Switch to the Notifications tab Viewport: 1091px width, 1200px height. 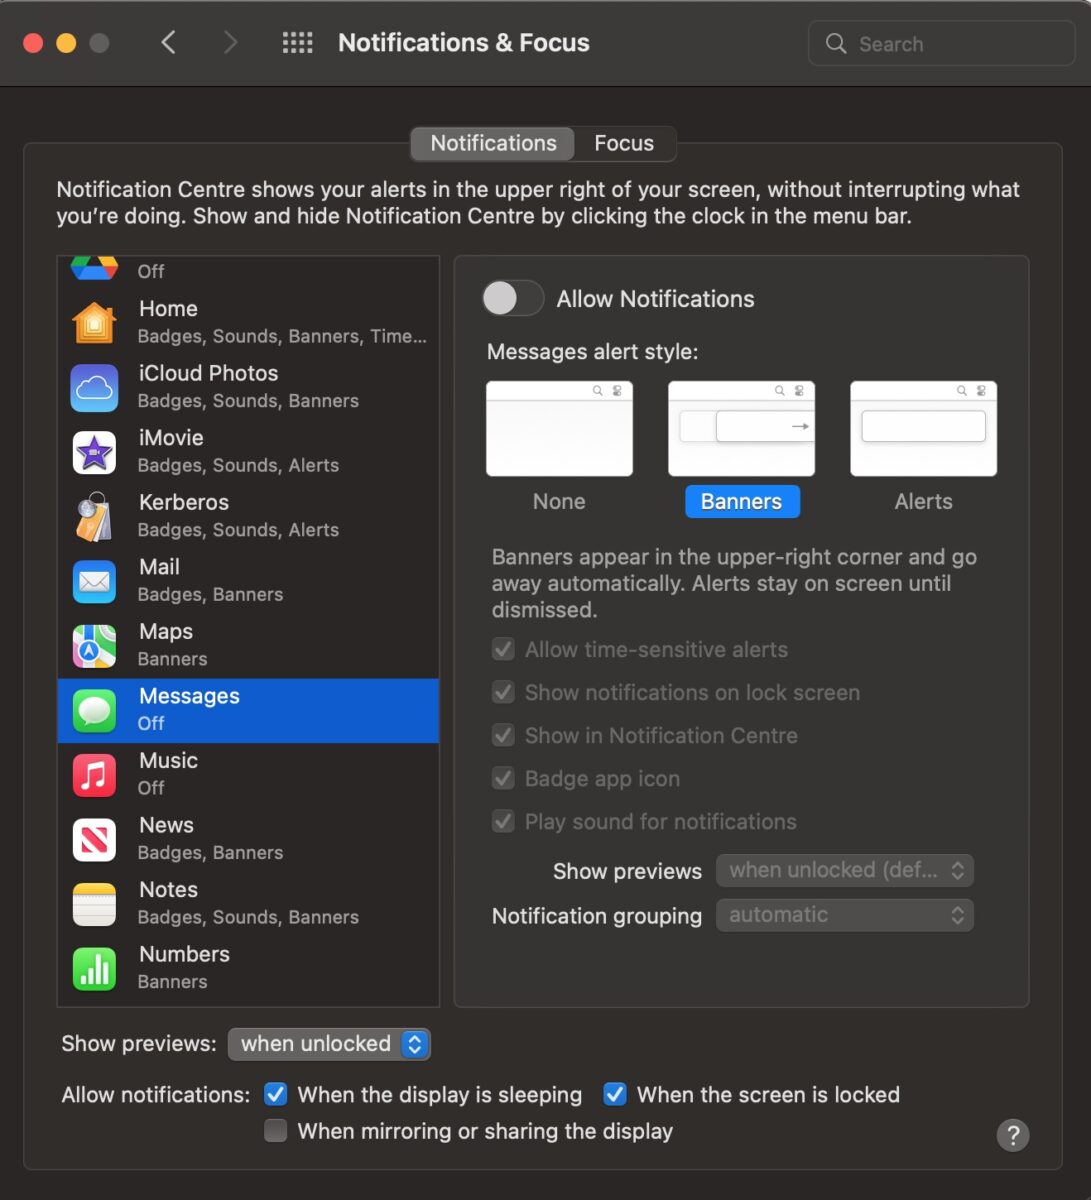point(493,143)
